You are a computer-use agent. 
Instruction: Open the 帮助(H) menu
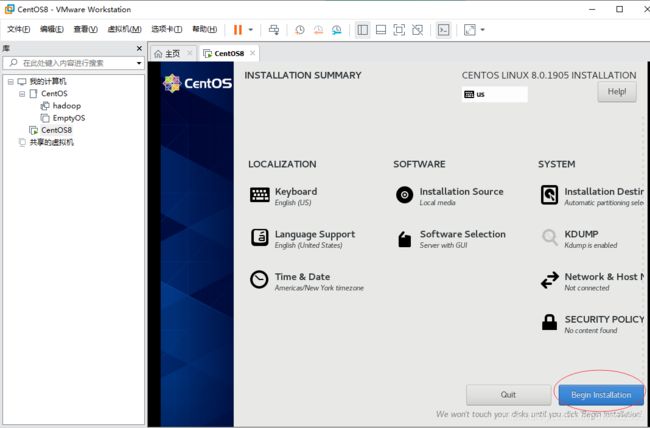point(204,29)
